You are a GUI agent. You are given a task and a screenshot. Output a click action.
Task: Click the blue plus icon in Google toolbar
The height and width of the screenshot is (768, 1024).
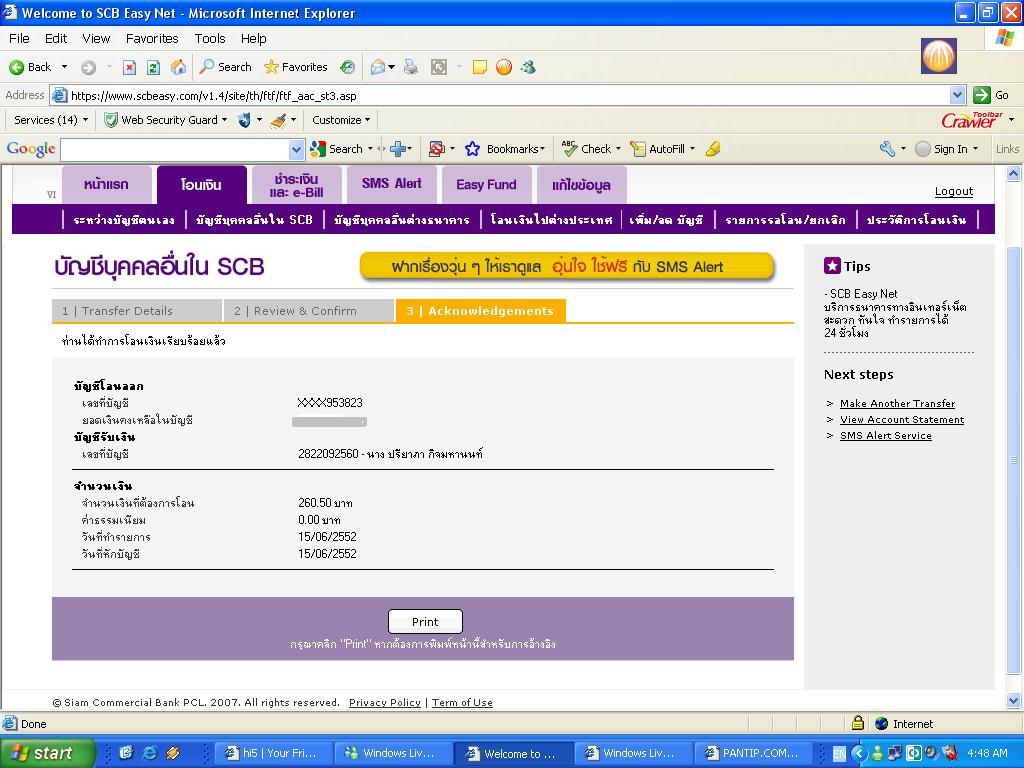398,149
